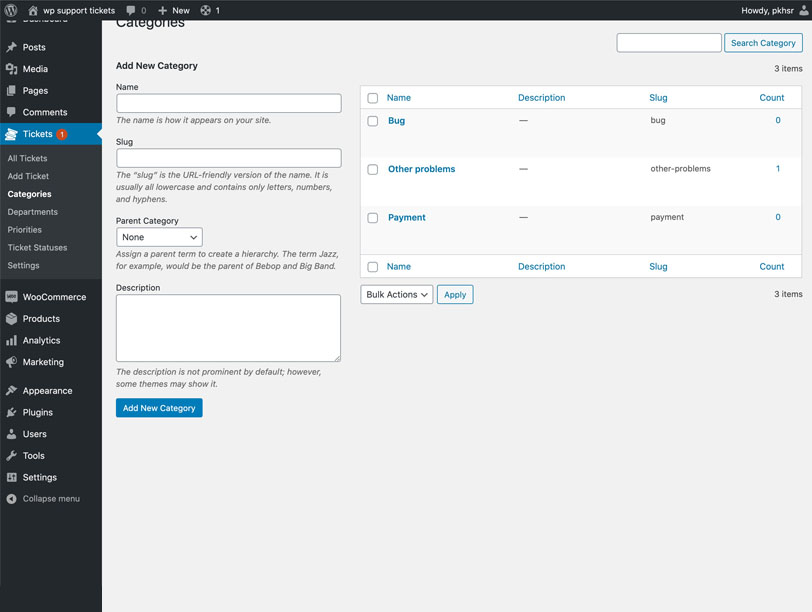Screen dimensions: 812x612
Task: Click the WooCommerce icon in sidebar
Action: (11, 297)
